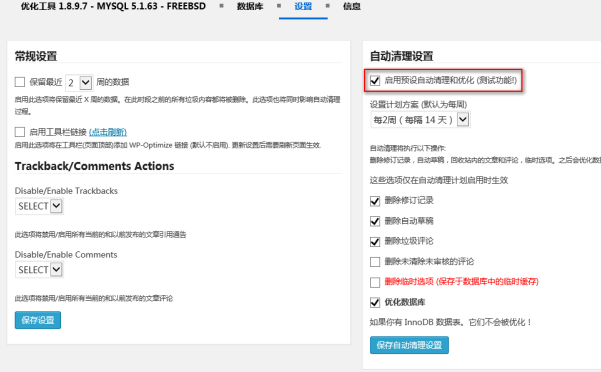The width and height of the screenshot is (601, 372).
Task: Click the 自动清理设置 heading text
Action: coord(401,56)
